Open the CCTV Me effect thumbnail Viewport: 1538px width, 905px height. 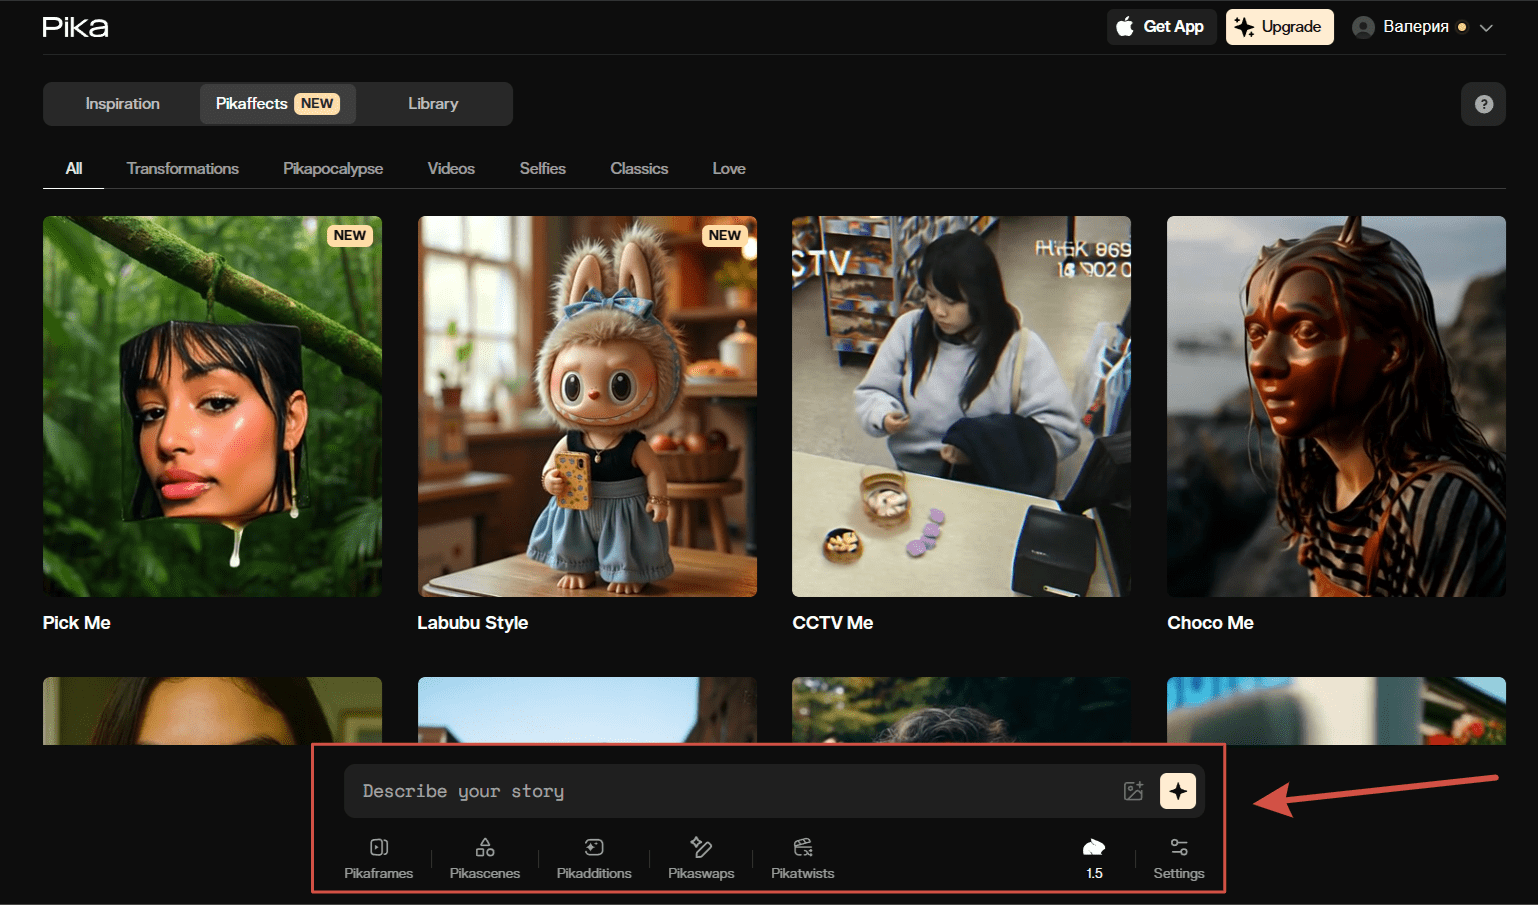point(961,406)
